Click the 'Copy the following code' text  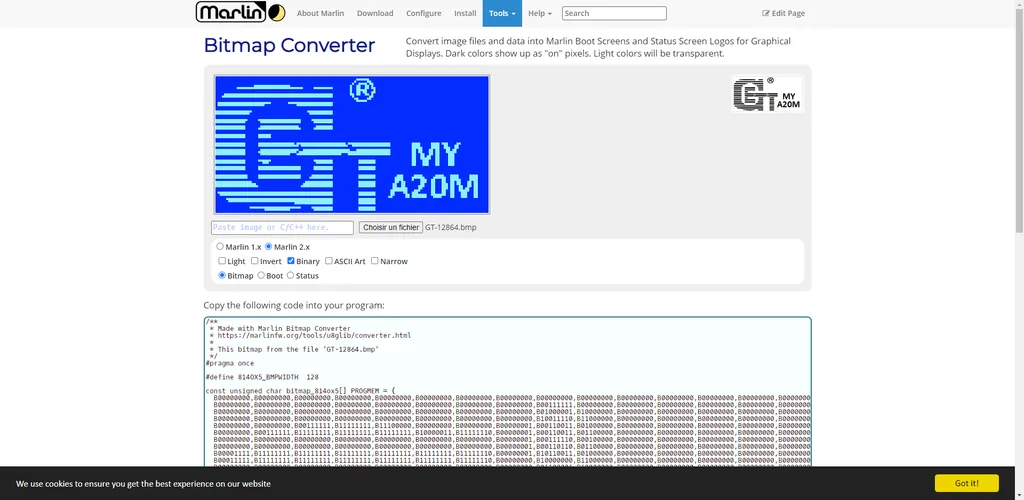[294, 305]
